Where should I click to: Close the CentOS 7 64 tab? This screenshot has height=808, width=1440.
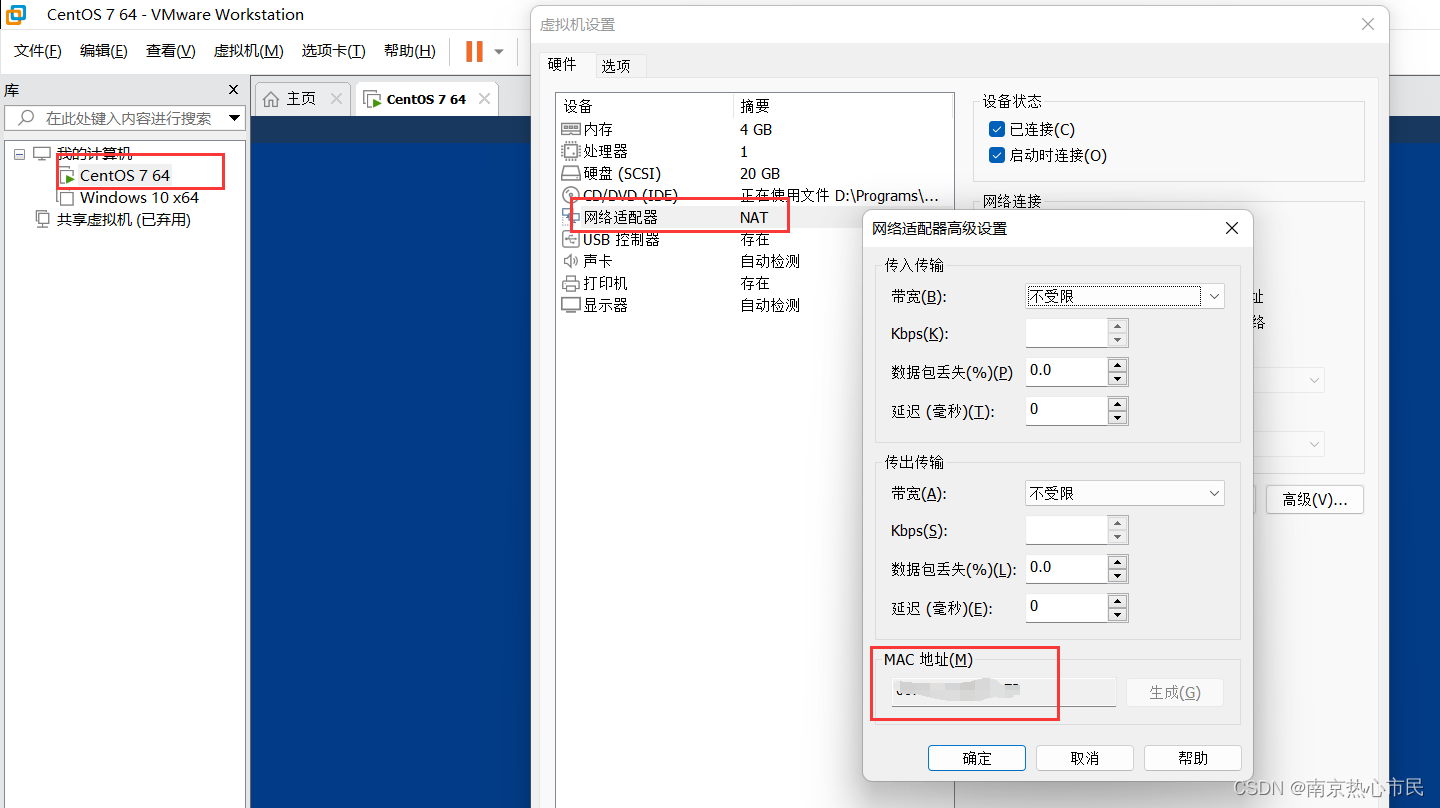click(x=484, y=99)
